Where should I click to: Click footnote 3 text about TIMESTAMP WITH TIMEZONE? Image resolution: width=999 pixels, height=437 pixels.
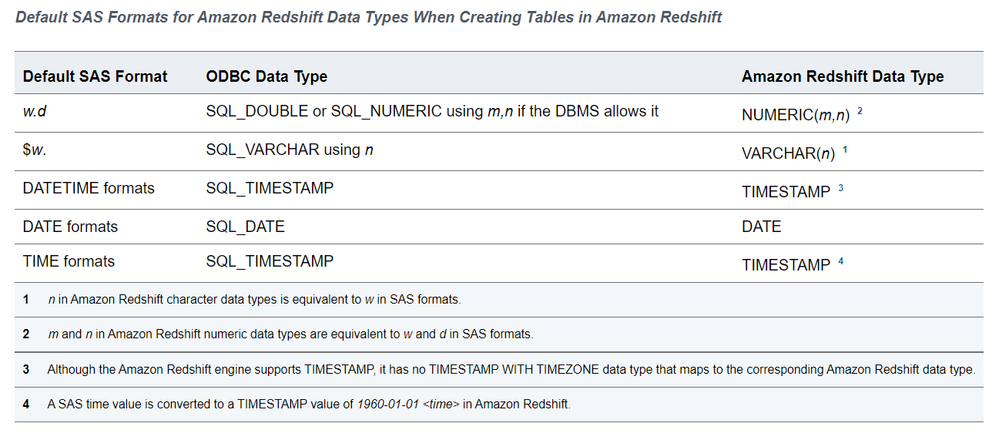click(x=510, y=369)
